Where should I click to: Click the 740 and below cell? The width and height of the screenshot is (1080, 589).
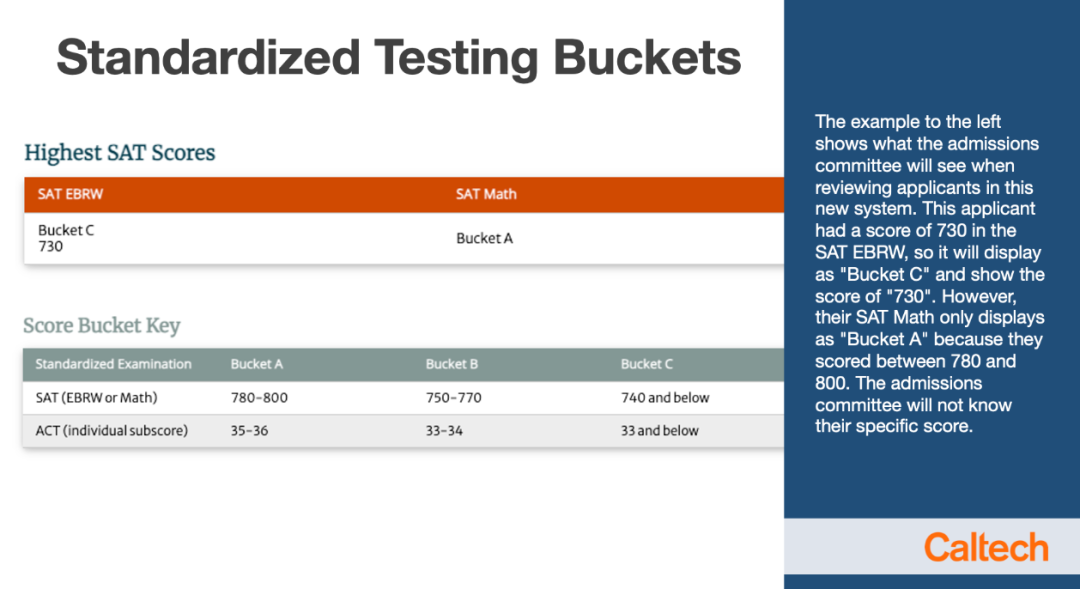click(665, 397)
